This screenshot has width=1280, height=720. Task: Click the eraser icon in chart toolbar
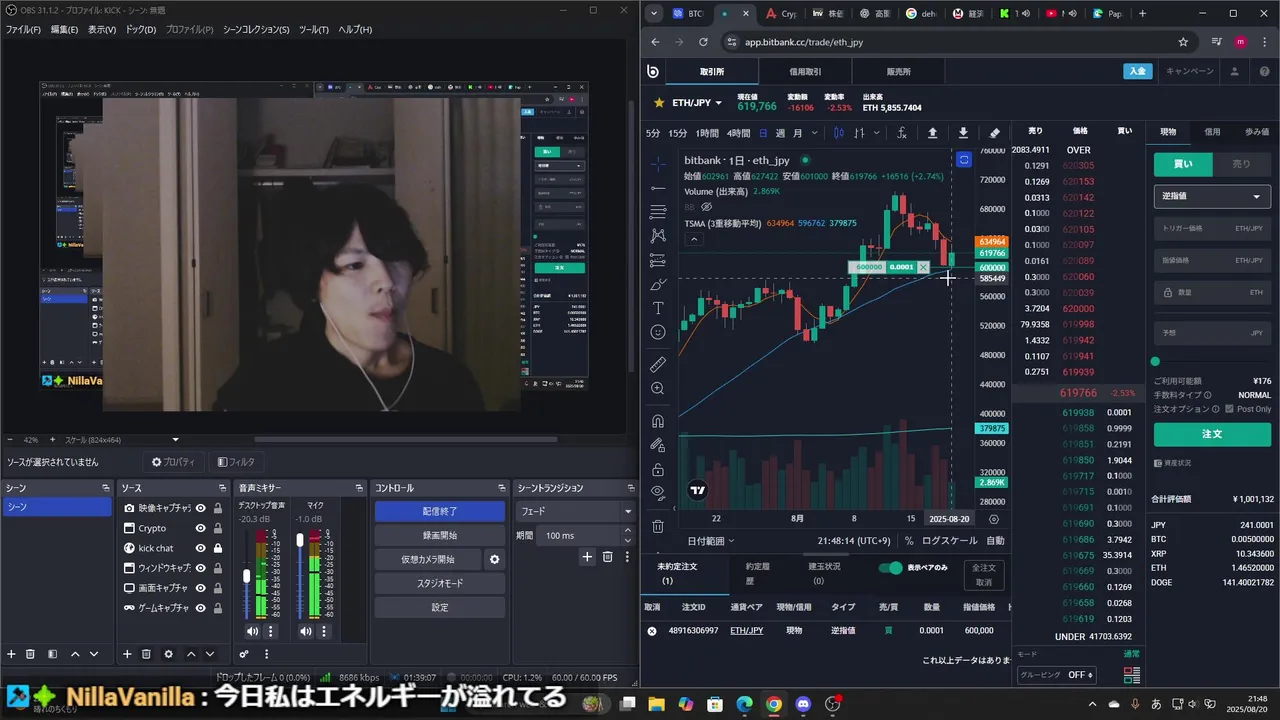(994, 133)
